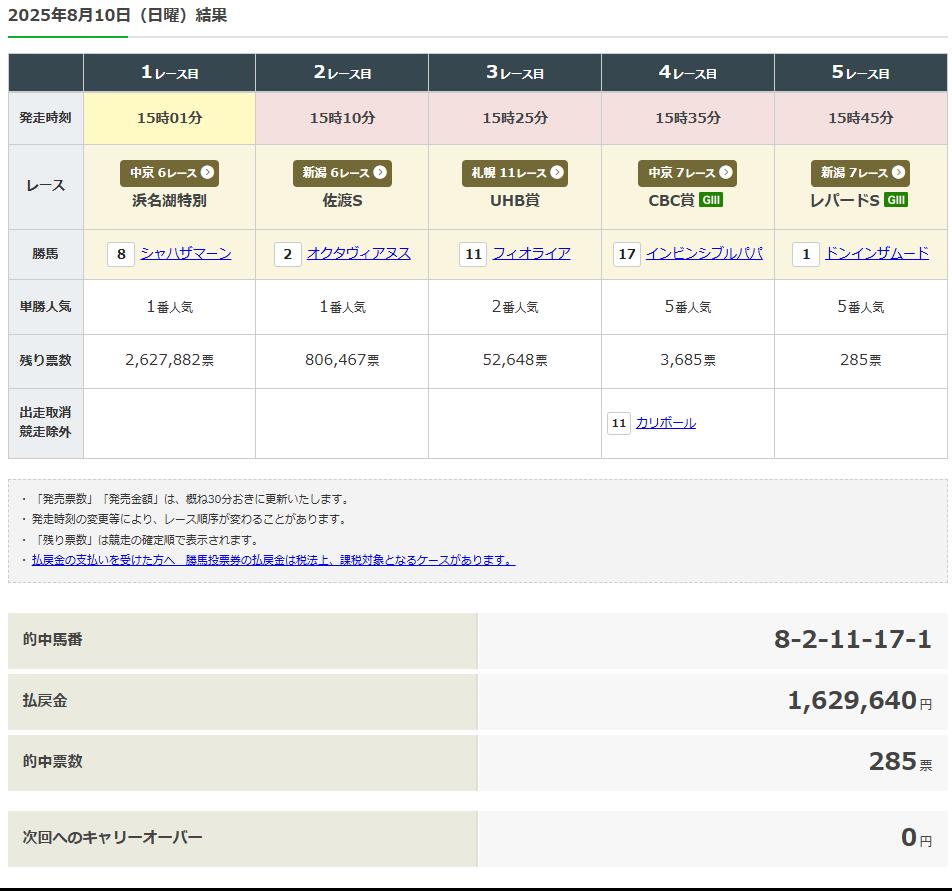
Task: Click race name CBC賞
Action: (x=672, y=200)
